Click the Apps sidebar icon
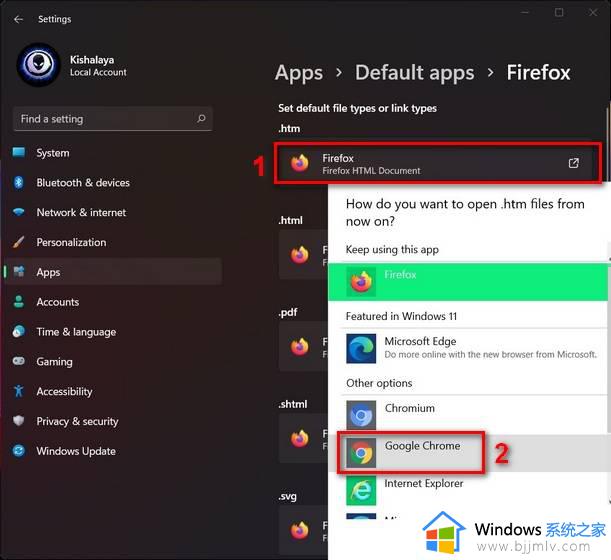 (18, 272)
